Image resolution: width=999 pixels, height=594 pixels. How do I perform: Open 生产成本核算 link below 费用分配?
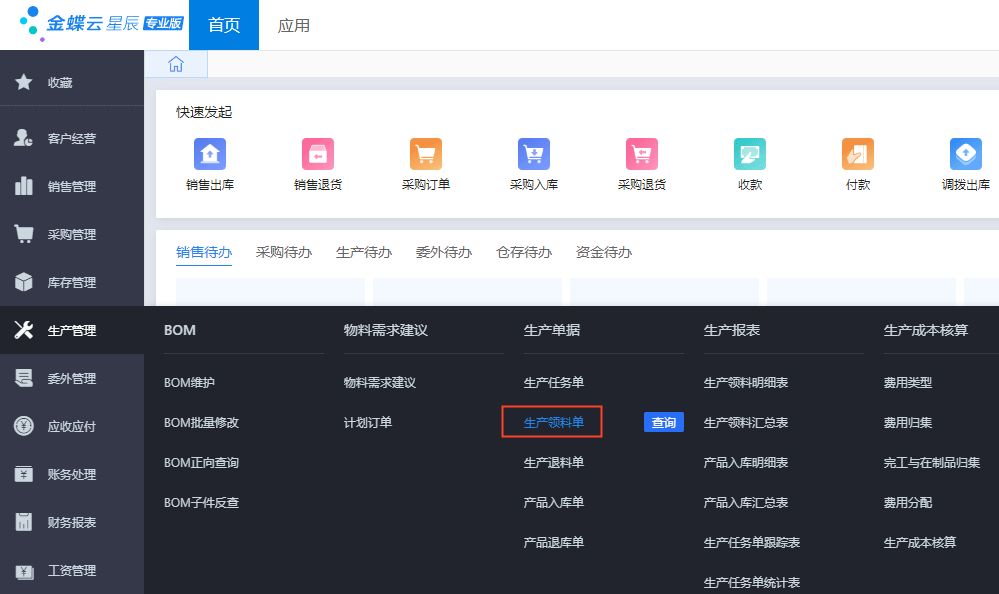919,542
